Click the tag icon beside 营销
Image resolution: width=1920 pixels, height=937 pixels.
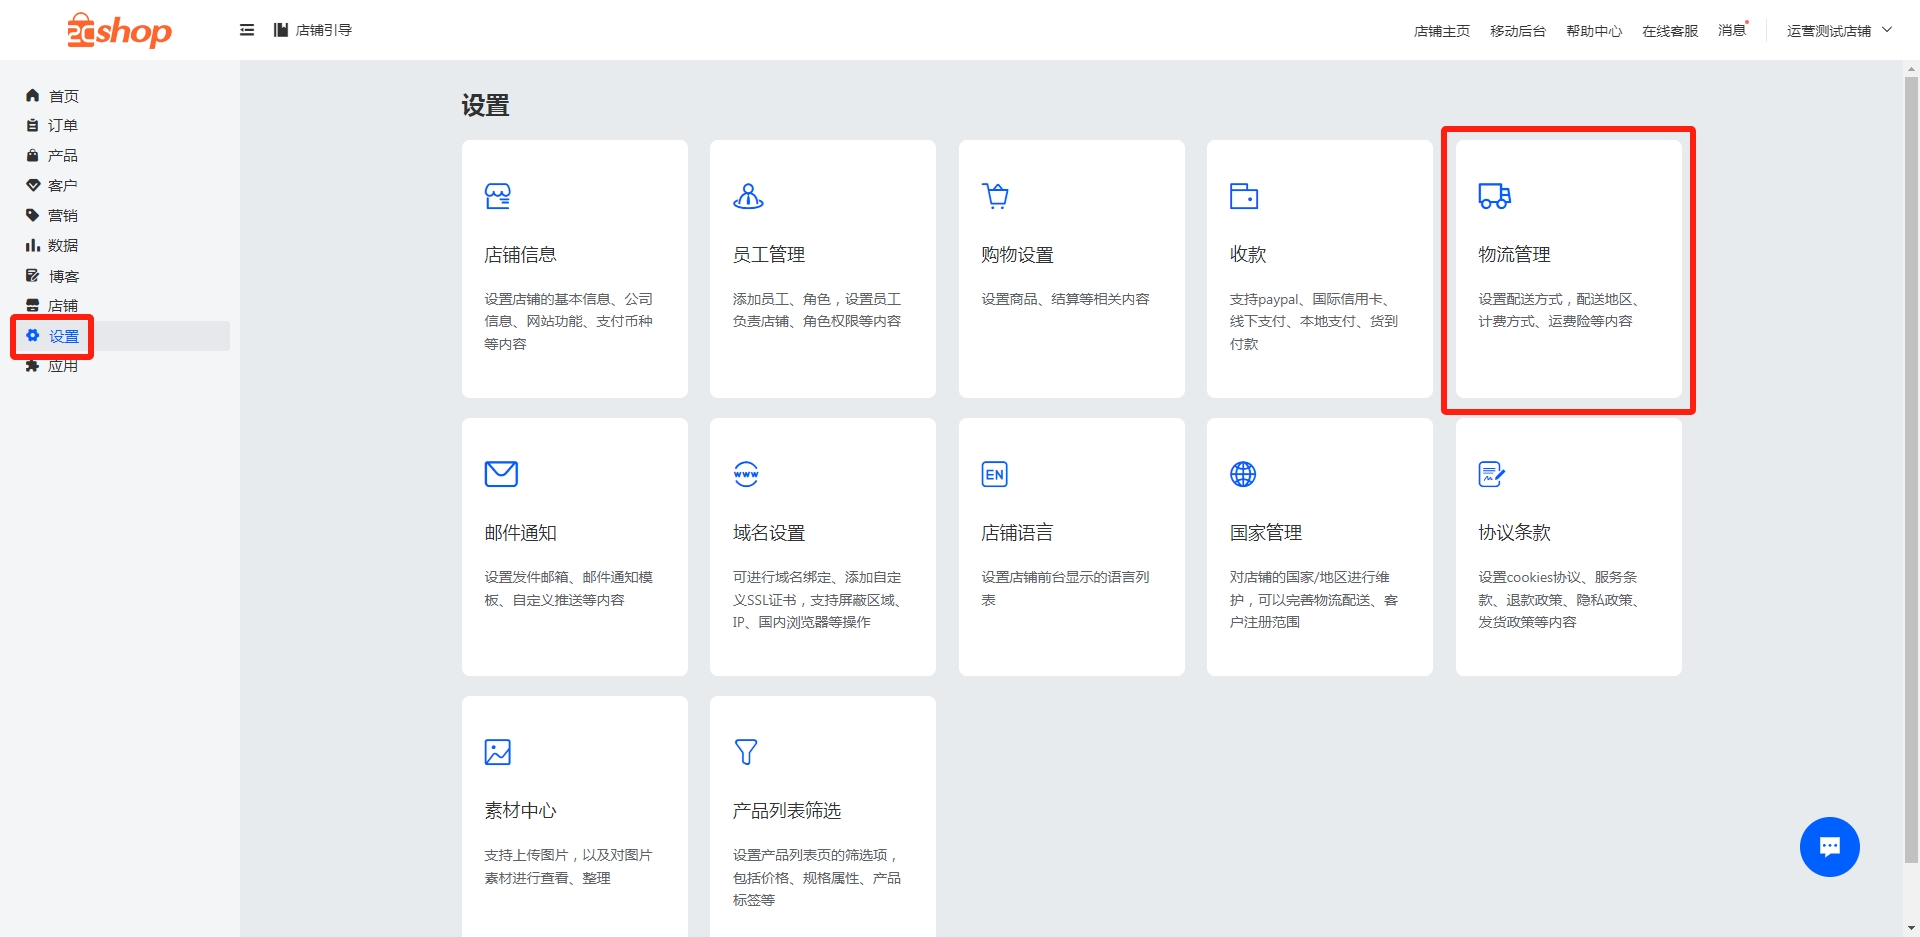(x=32, y=215)
